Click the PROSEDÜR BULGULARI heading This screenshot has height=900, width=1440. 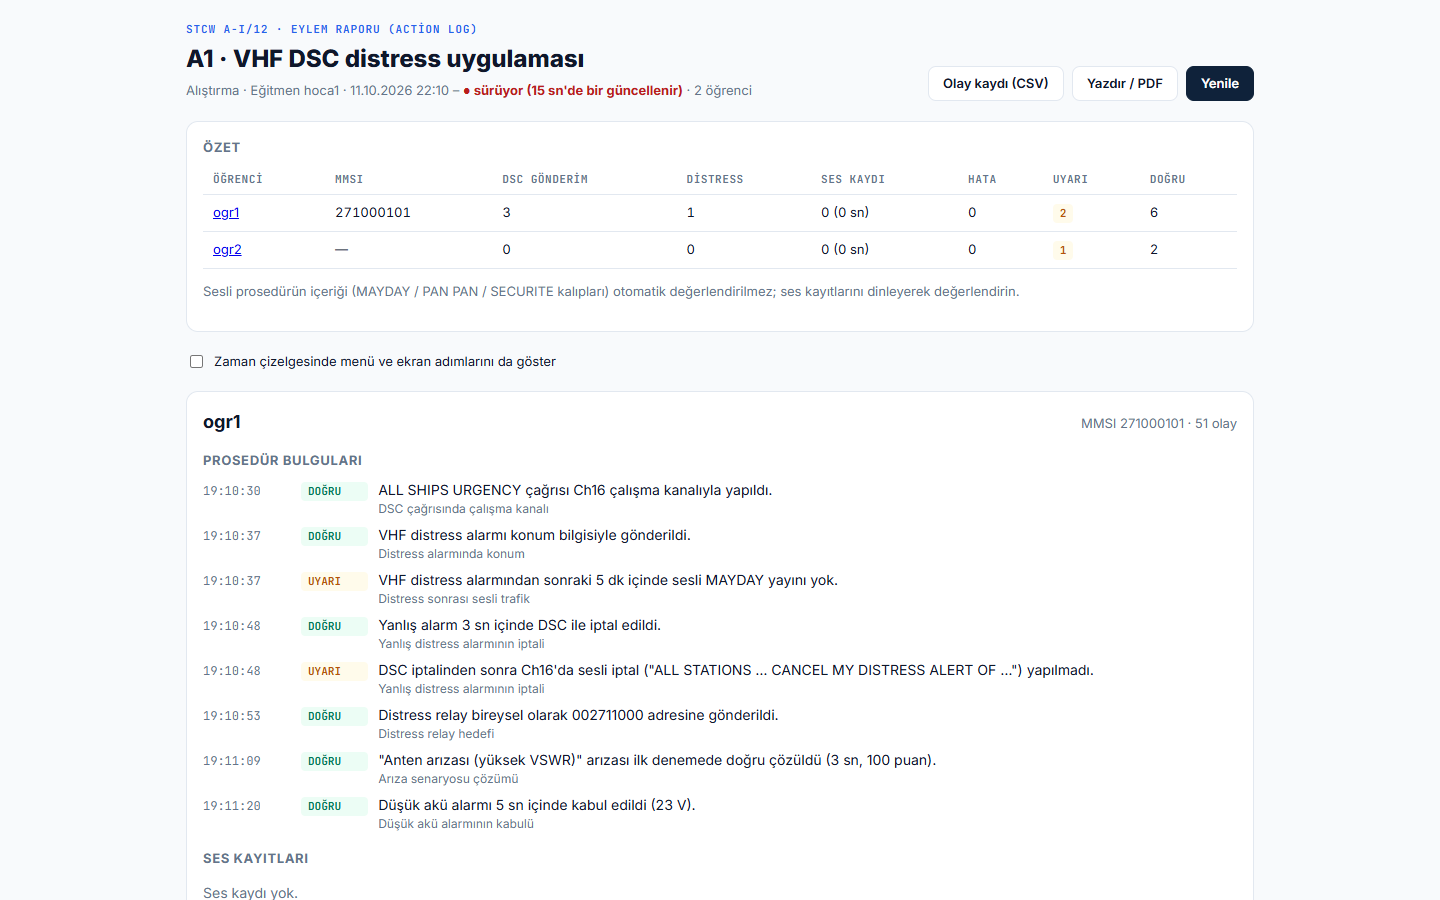click(x=282, y=461)
